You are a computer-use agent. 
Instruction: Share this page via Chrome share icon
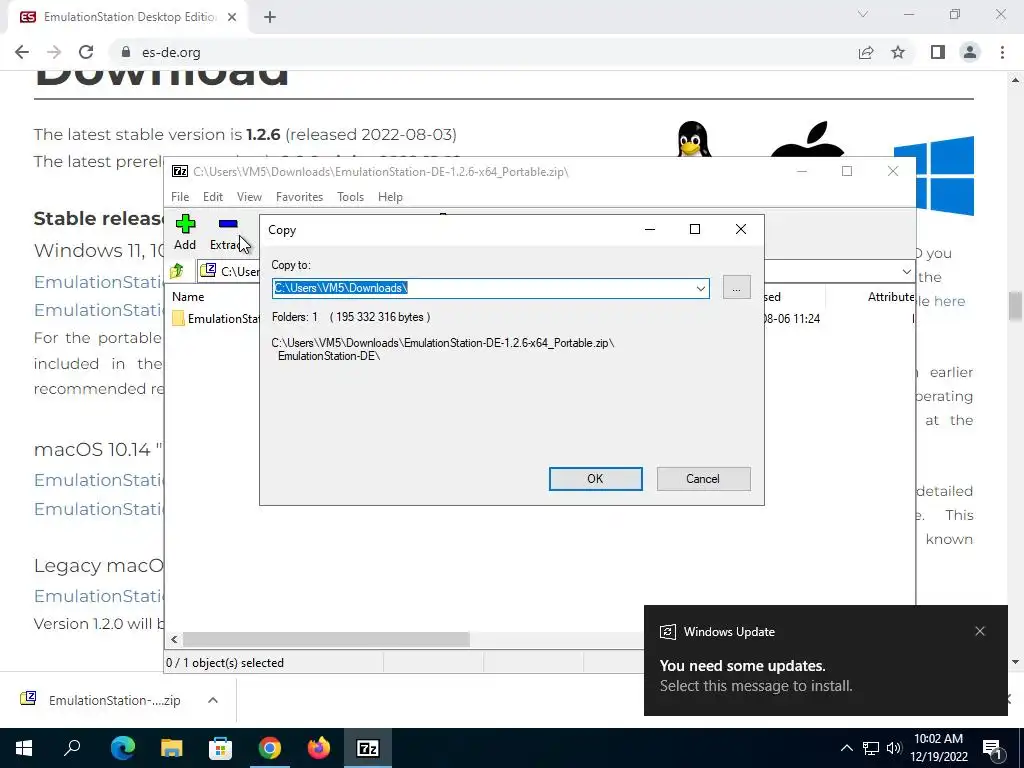click(866, 52)
